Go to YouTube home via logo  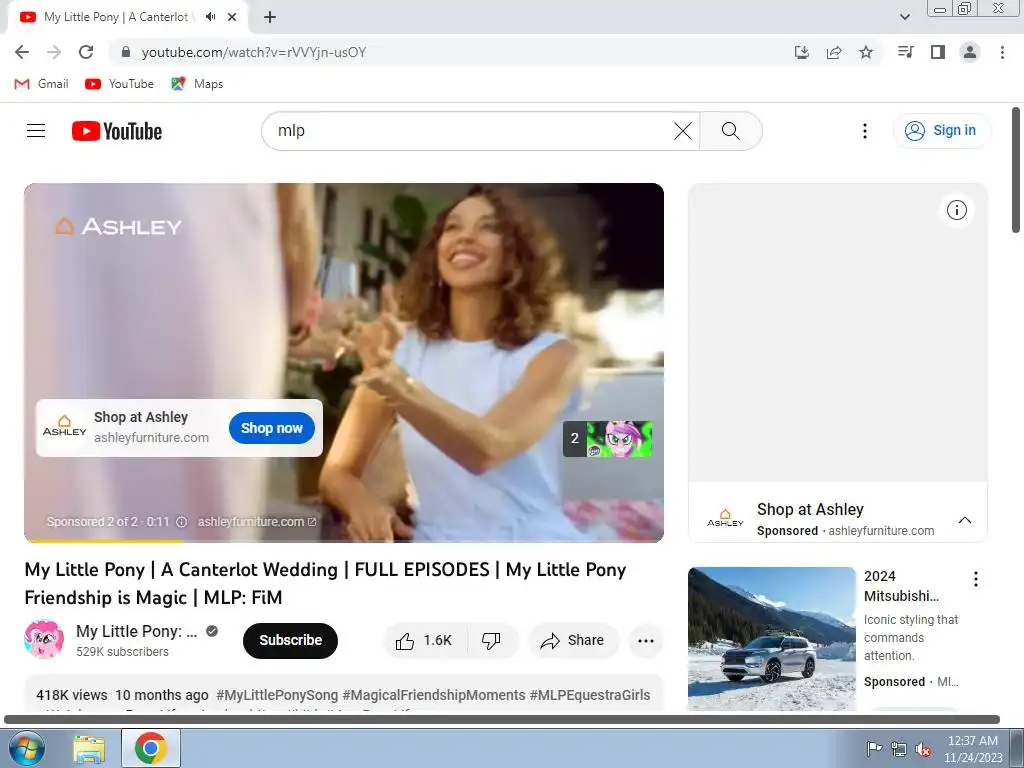(117, 131)
